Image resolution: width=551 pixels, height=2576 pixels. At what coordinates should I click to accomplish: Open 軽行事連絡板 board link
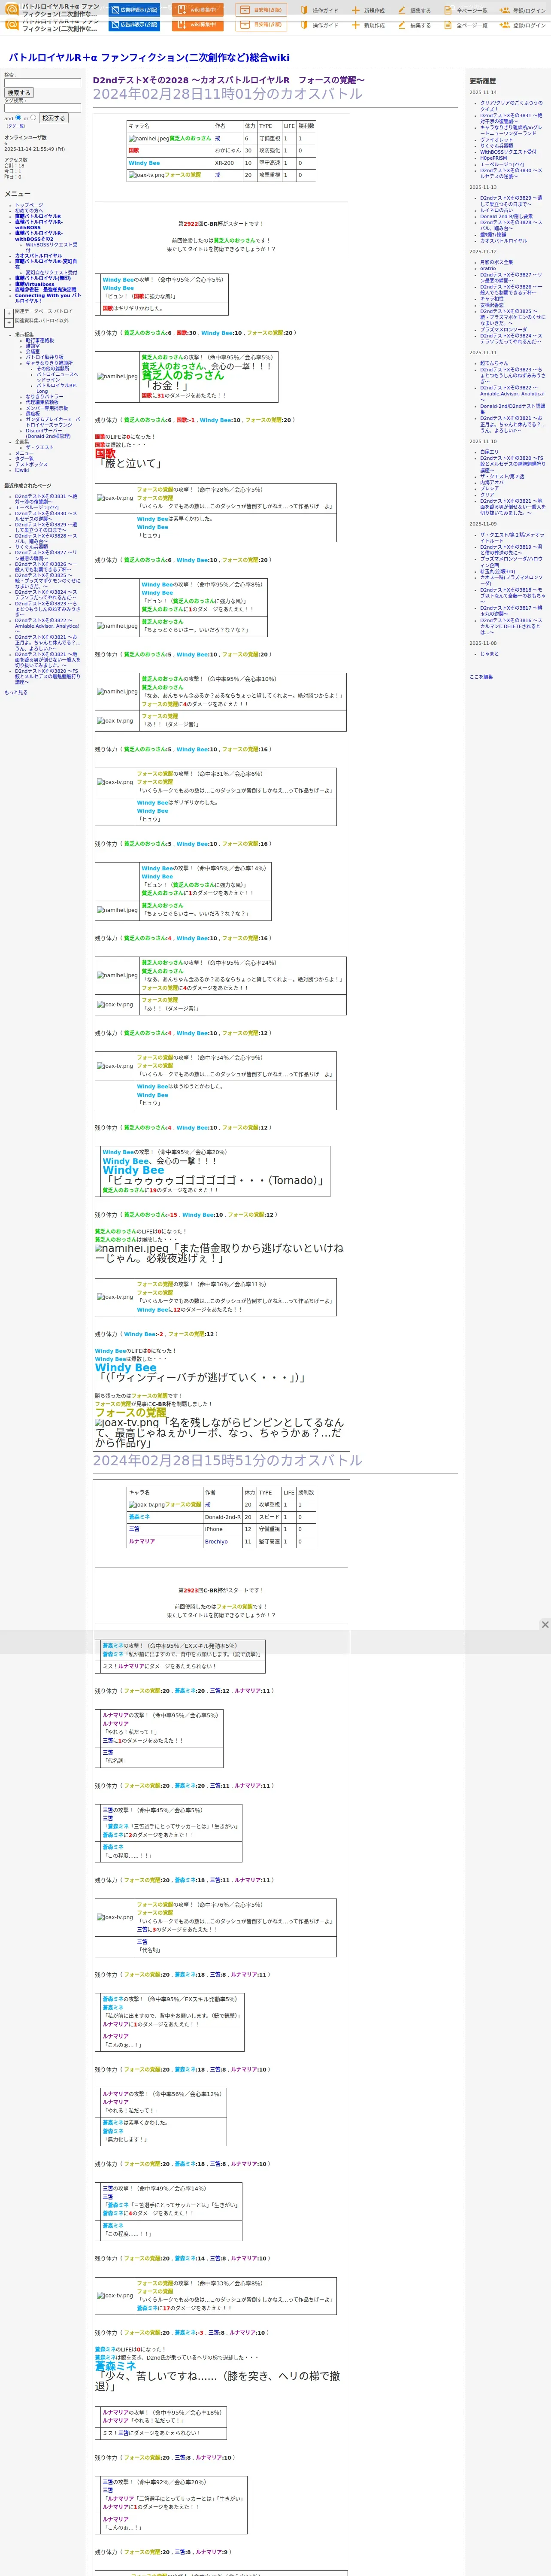[x=40, y=340]
